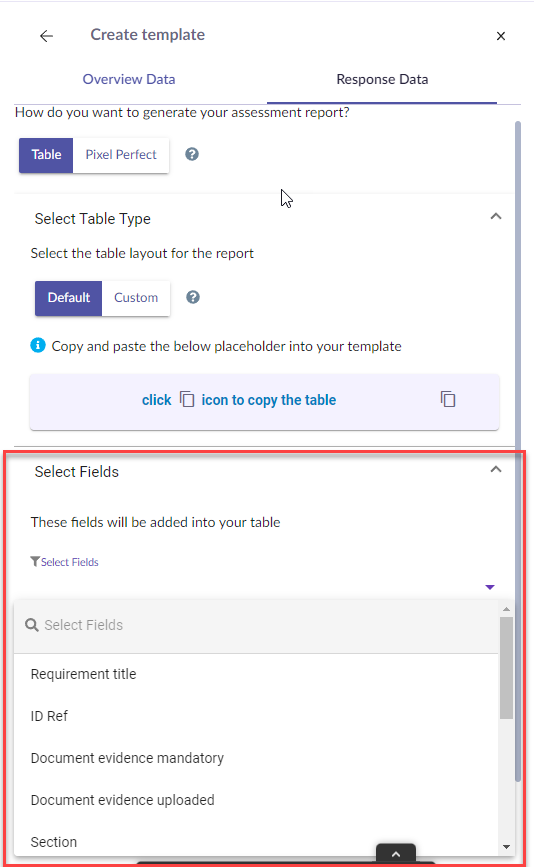Close the Create template panel
The image size is (534, 867).
(x=501, y=36)
